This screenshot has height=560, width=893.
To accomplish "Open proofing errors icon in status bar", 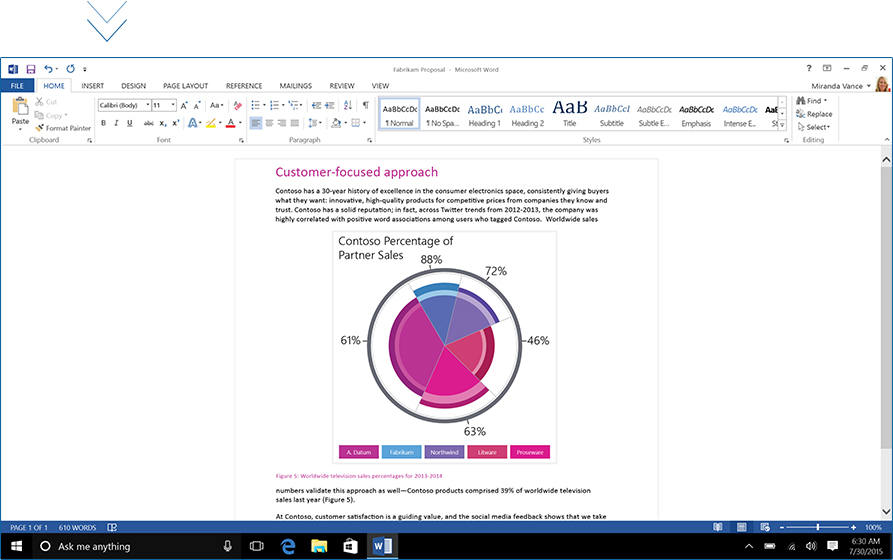I will click(x=112, y=528).
